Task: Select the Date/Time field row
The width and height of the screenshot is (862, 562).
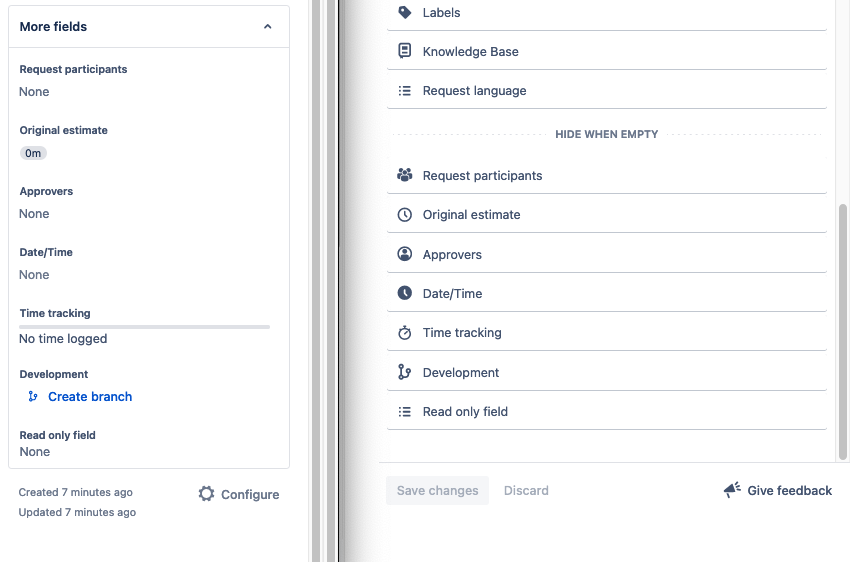Action: (x=607, y=293)
